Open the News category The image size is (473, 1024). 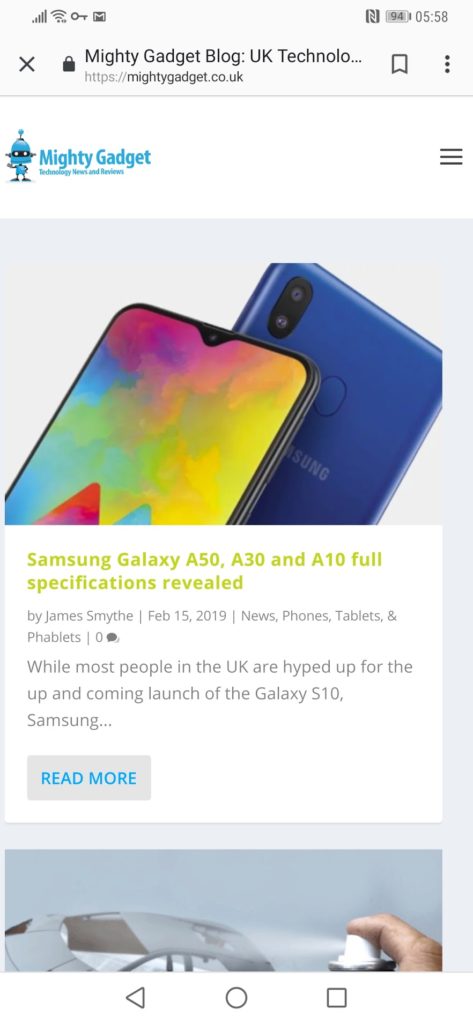click(x=256, y=616)
